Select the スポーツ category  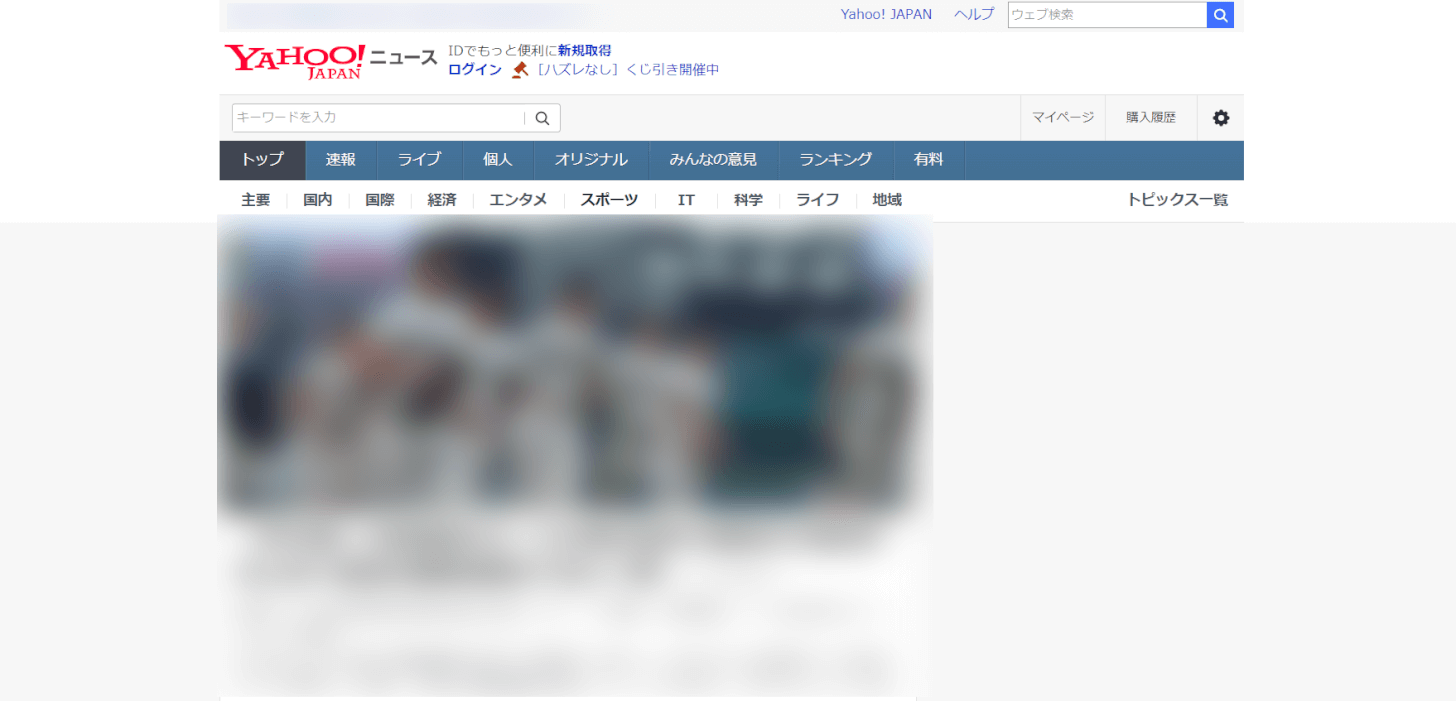609,200
